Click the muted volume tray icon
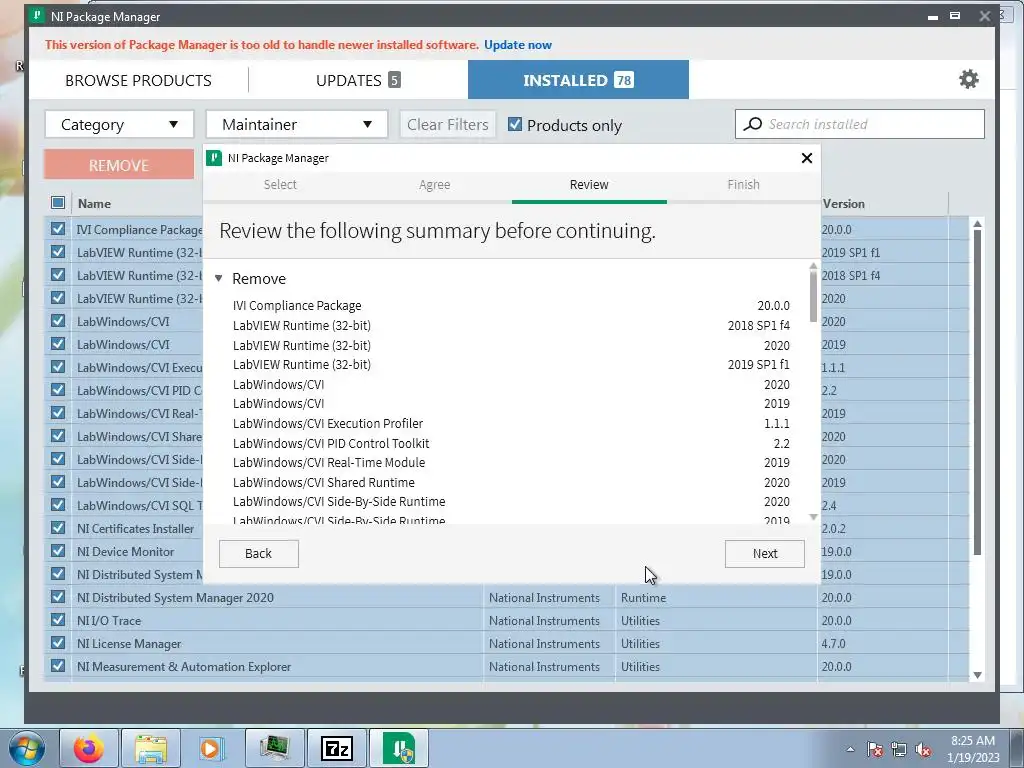The image size is (1024, 768). point(923,750)
